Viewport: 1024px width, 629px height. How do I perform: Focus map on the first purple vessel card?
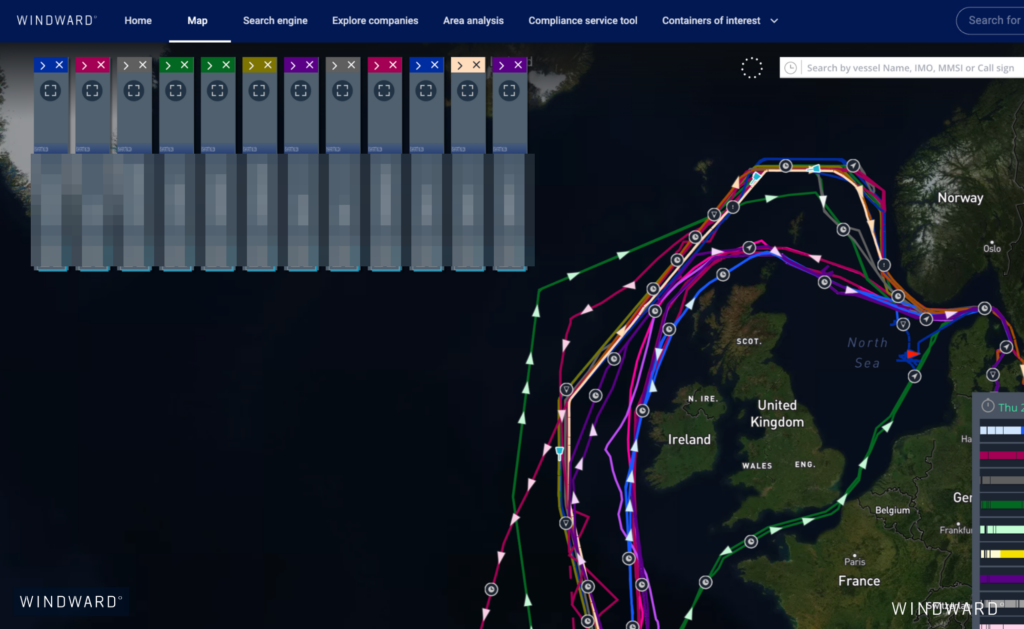point(301,91)
